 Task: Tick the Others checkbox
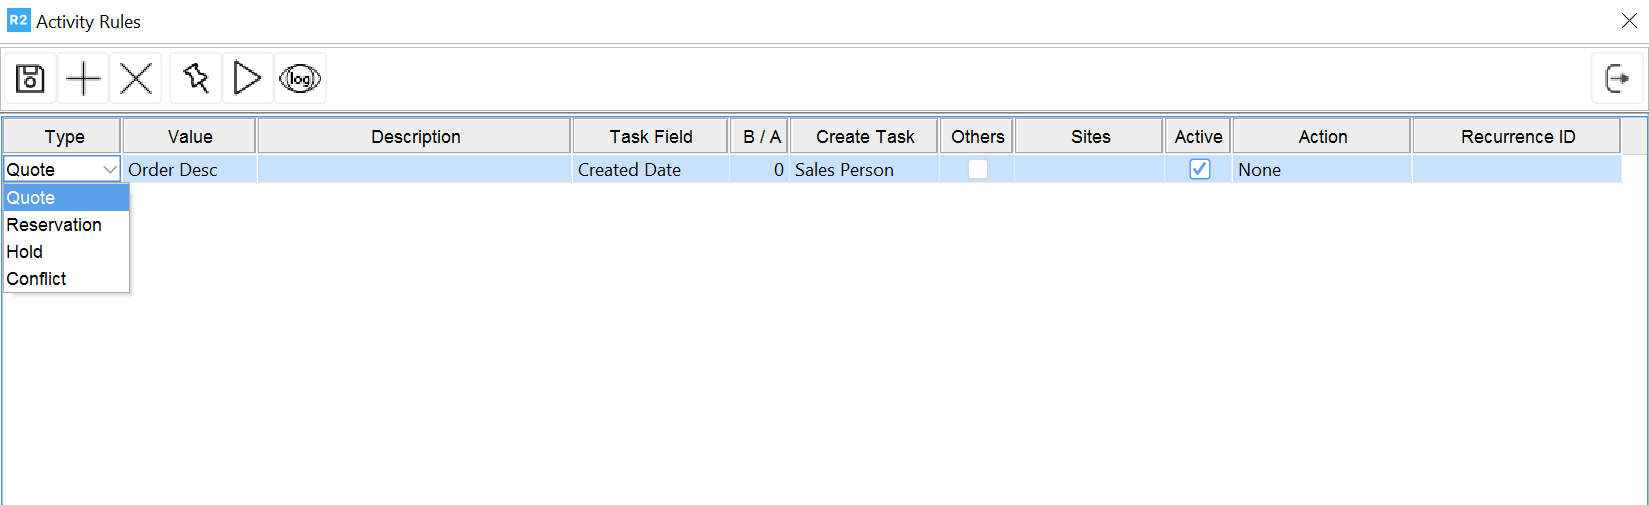(x=978, y=169)
